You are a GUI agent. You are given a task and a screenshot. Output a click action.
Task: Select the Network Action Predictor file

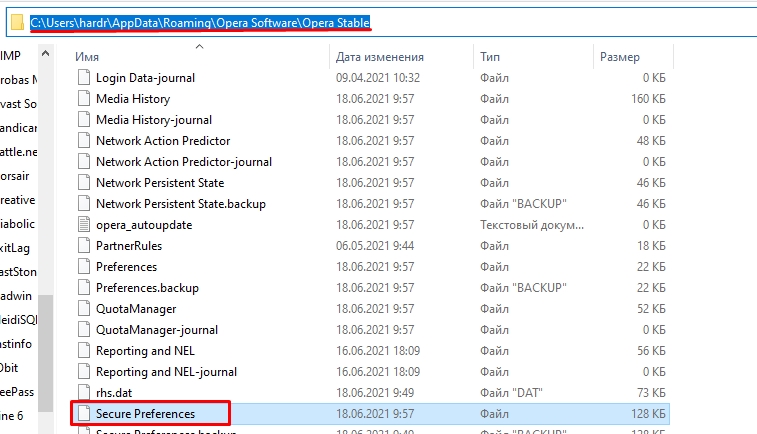tap(163, 141)
